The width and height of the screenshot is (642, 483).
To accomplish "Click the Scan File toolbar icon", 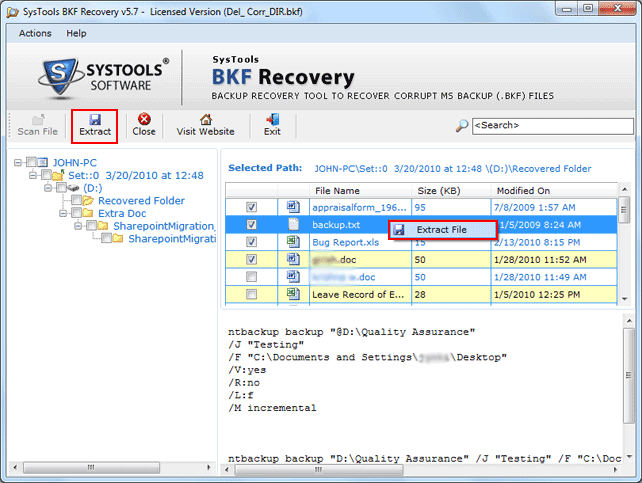I will pos(38,120).
